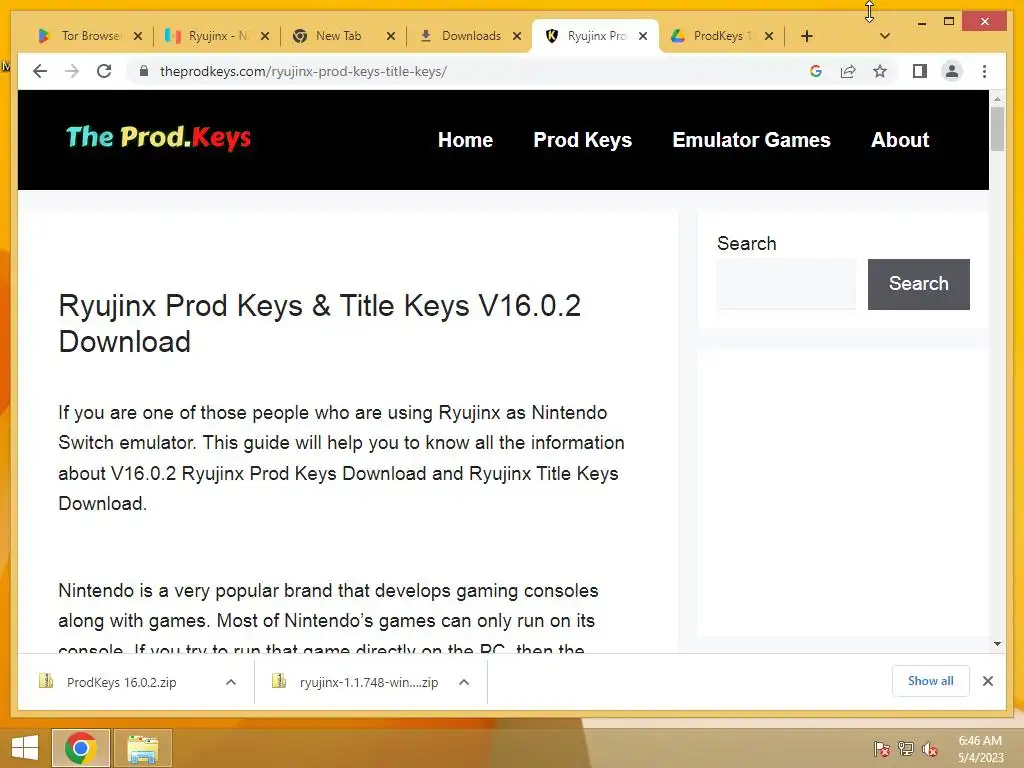
Task: Open Chrome's three-dot menu
Action: pyautogui.click(x=984, y=71)
